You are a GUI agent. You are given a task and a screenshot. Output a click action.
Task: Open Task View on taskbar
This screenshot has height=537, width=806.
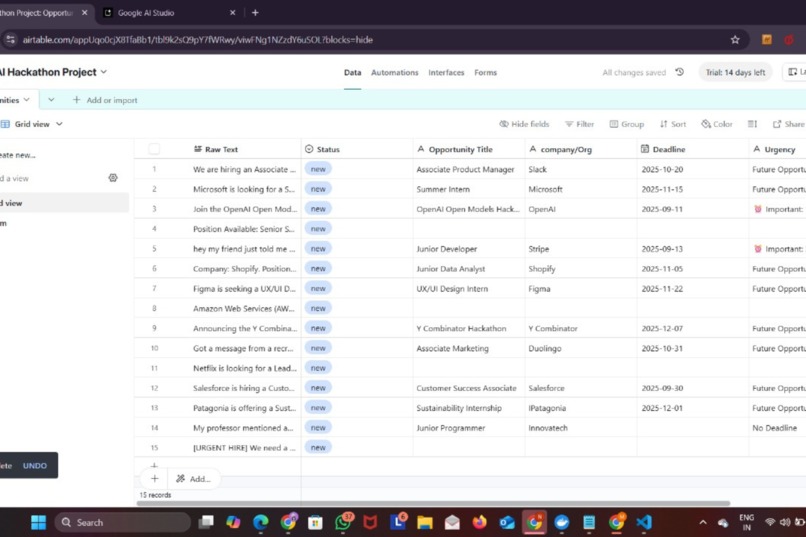[x=206, y=522]
